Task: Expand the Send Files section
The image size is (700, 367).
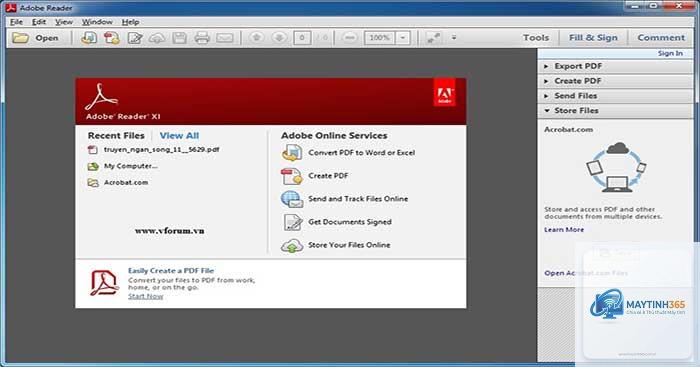Action: [x=615, y=96]
